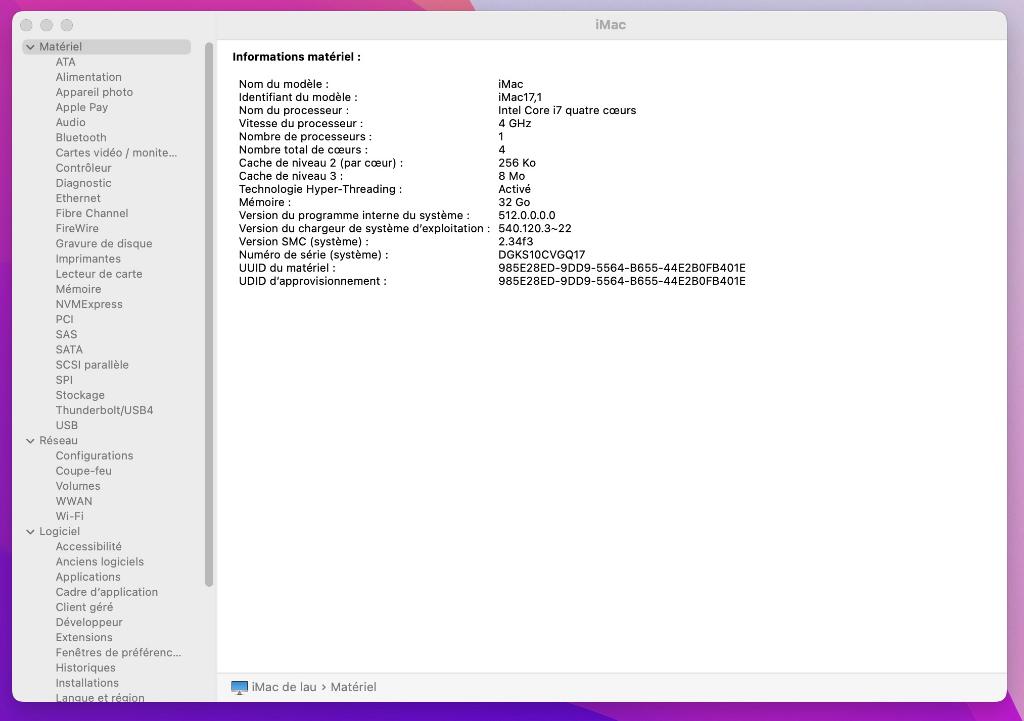This screenshot has height=721, width=1024.
Task: Select Alimentation in the sidebar
Action: pyautogui.click(x=88, y=77)
